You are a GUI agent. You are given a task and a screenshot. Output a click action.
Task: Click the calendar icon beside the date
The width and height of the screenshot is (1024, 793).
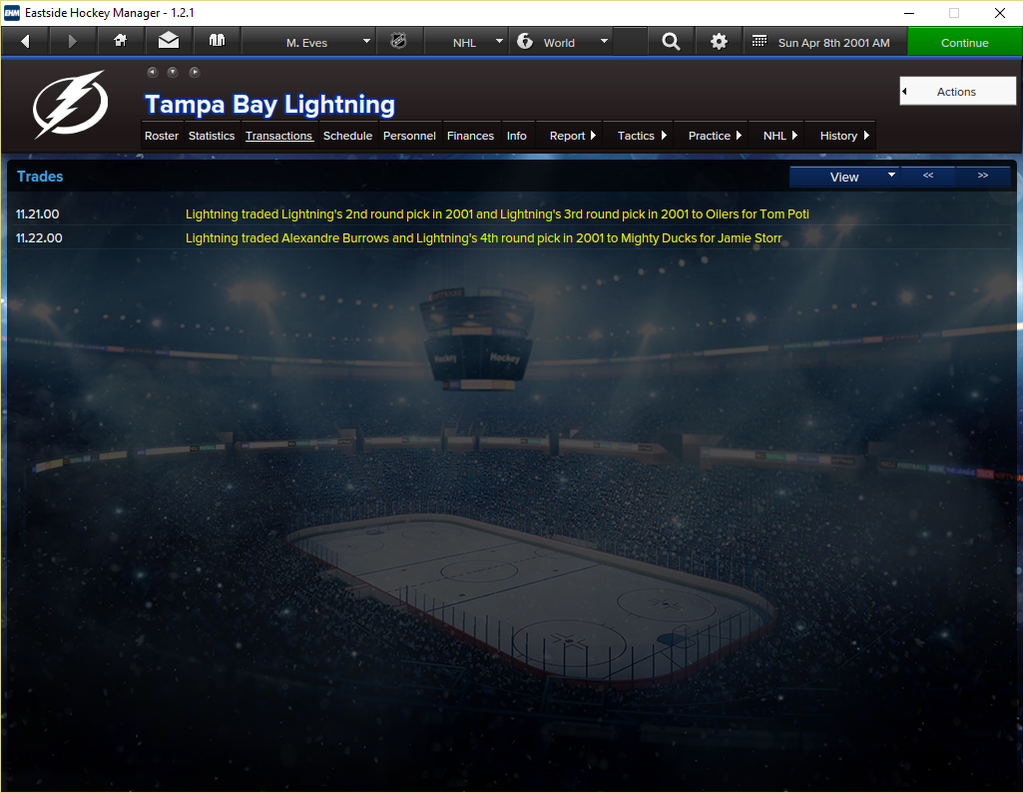[759, 41]
